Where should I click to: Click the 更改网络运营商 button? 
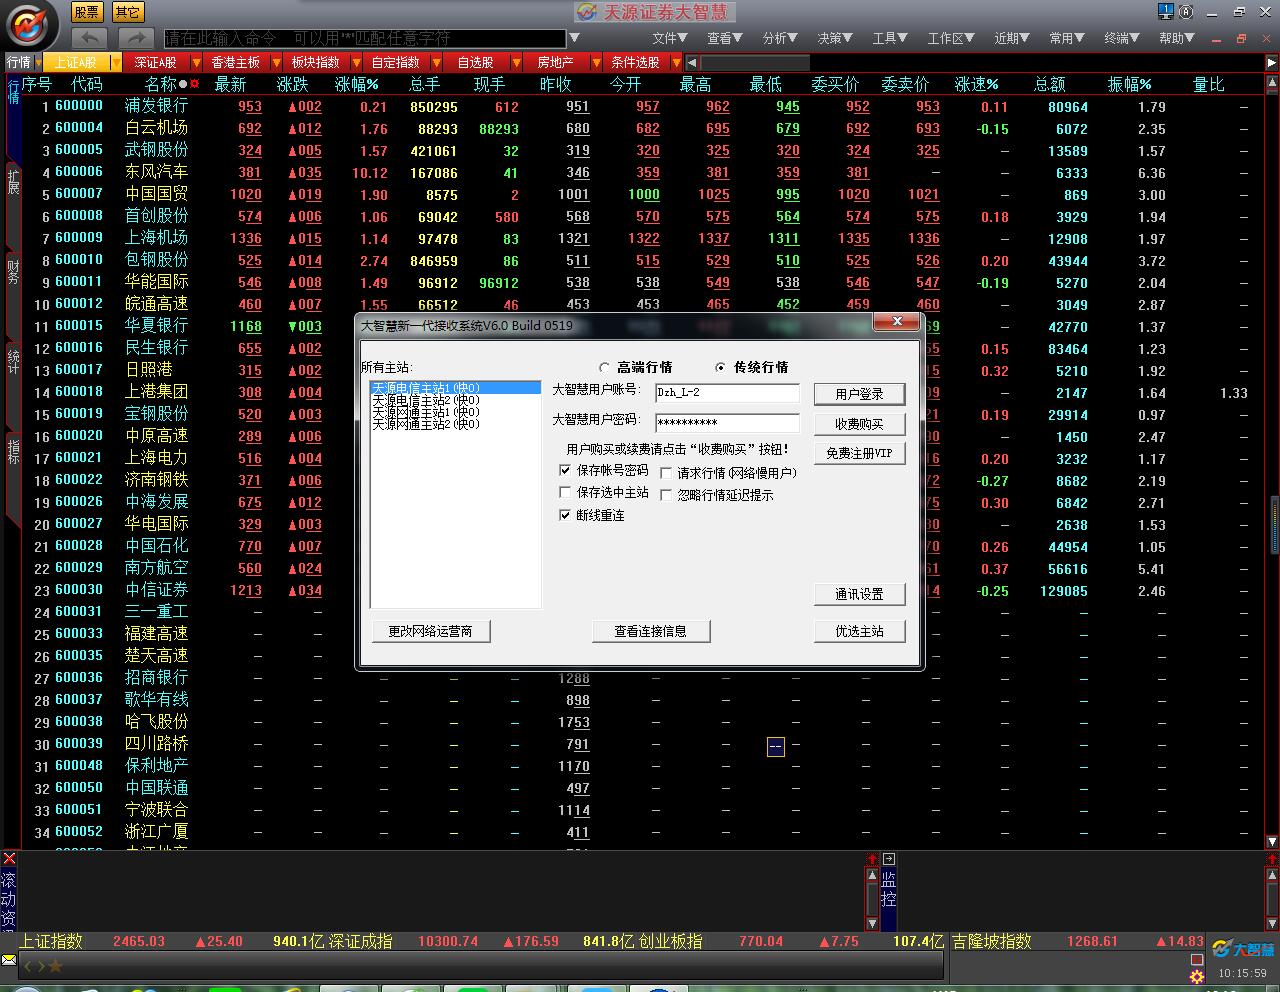(430, 631)
